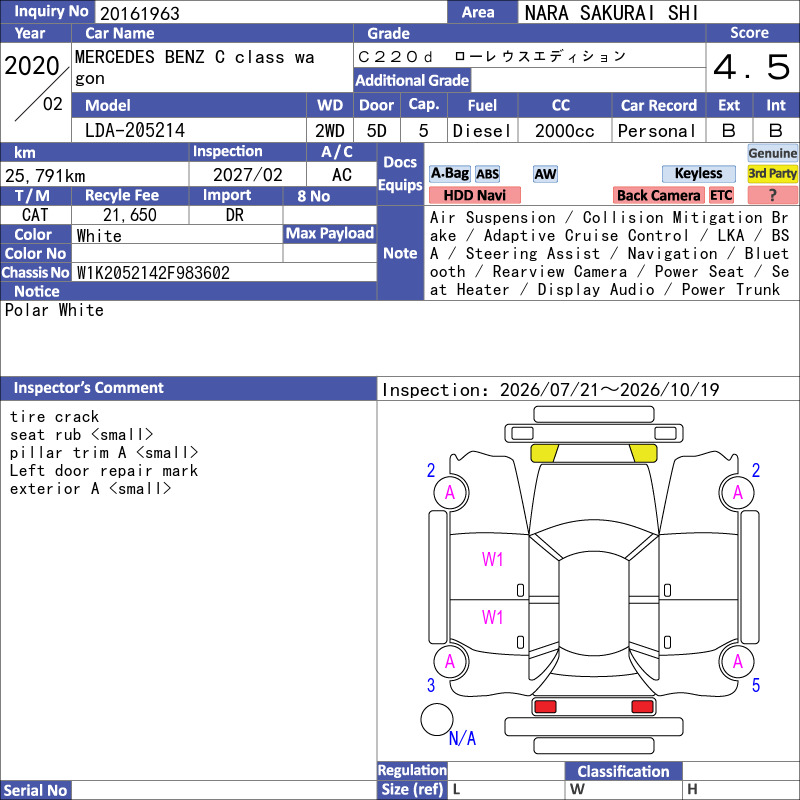Click the red right taillight on diagram
The height and width of the screenshot is (800, 800).
[642, 707]
